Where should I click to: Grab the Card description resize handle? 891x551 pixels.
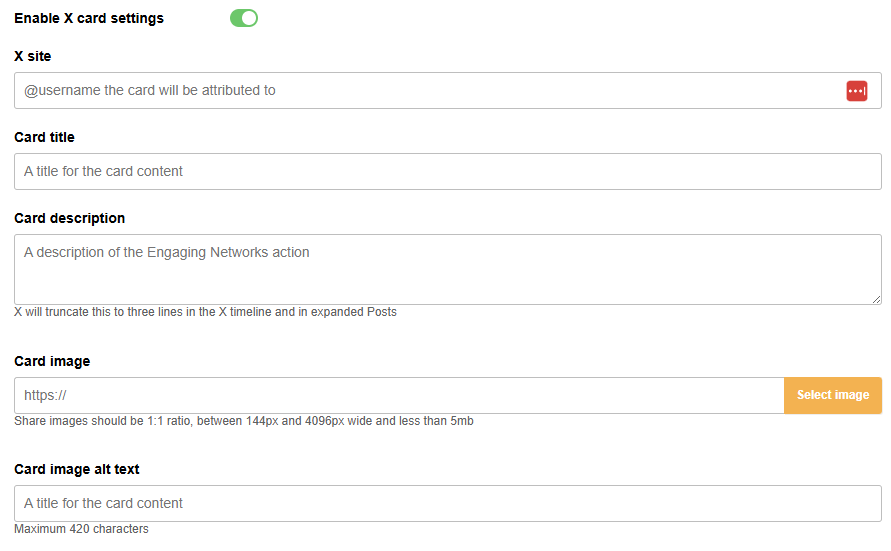(876, 299)
